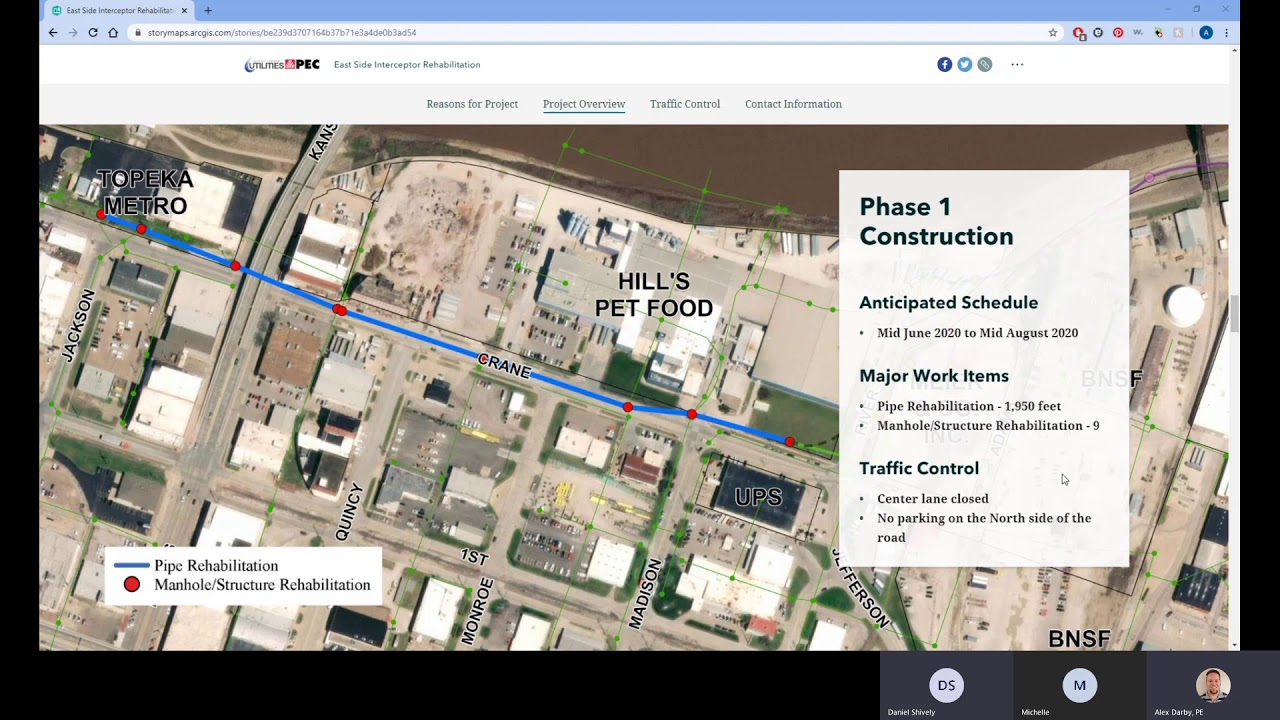Click the UPS map label

tap(758, 497)
